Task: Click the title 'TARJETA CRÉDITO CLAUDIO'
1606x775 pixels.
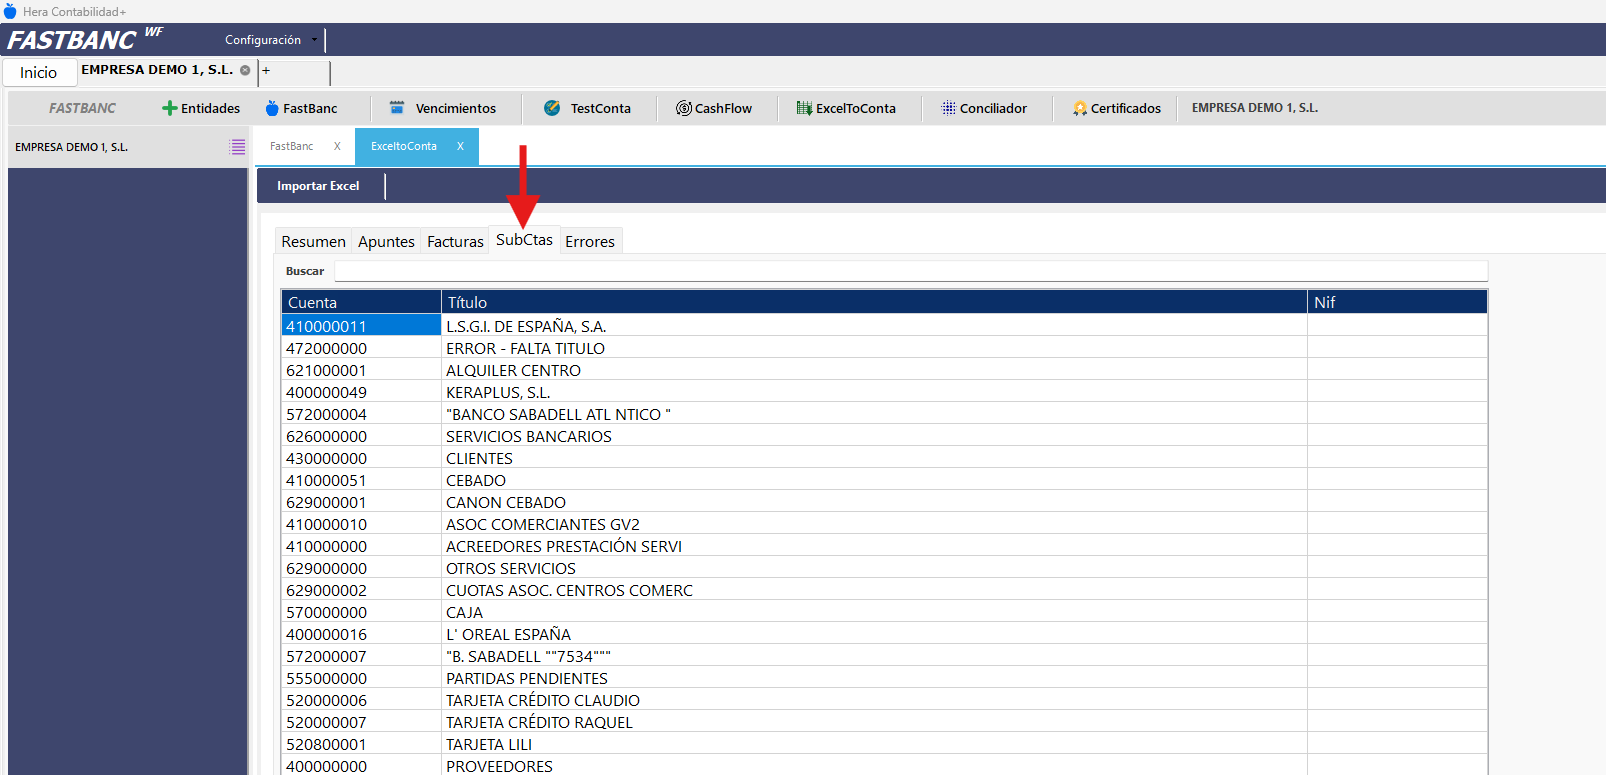Action: [543, 700]
